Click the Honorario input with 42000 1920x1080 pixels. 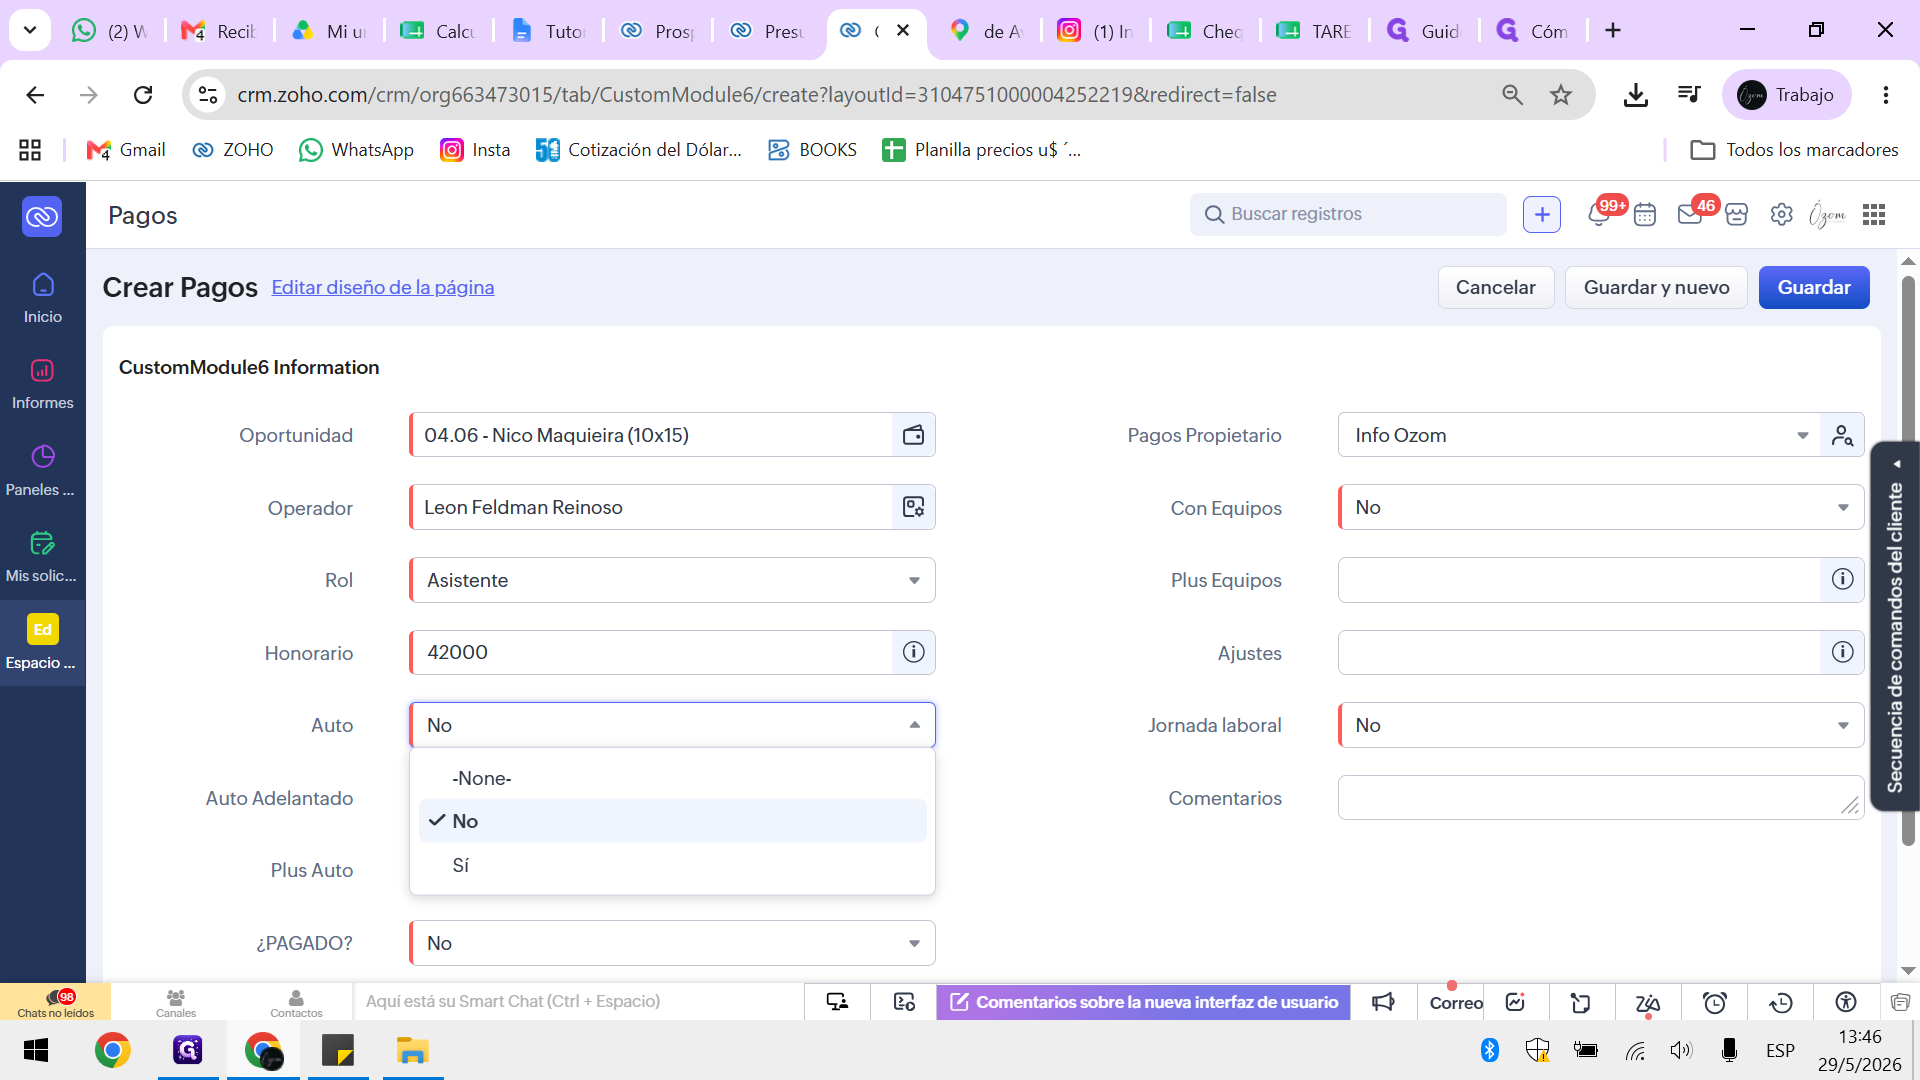(x=651, y=652)
